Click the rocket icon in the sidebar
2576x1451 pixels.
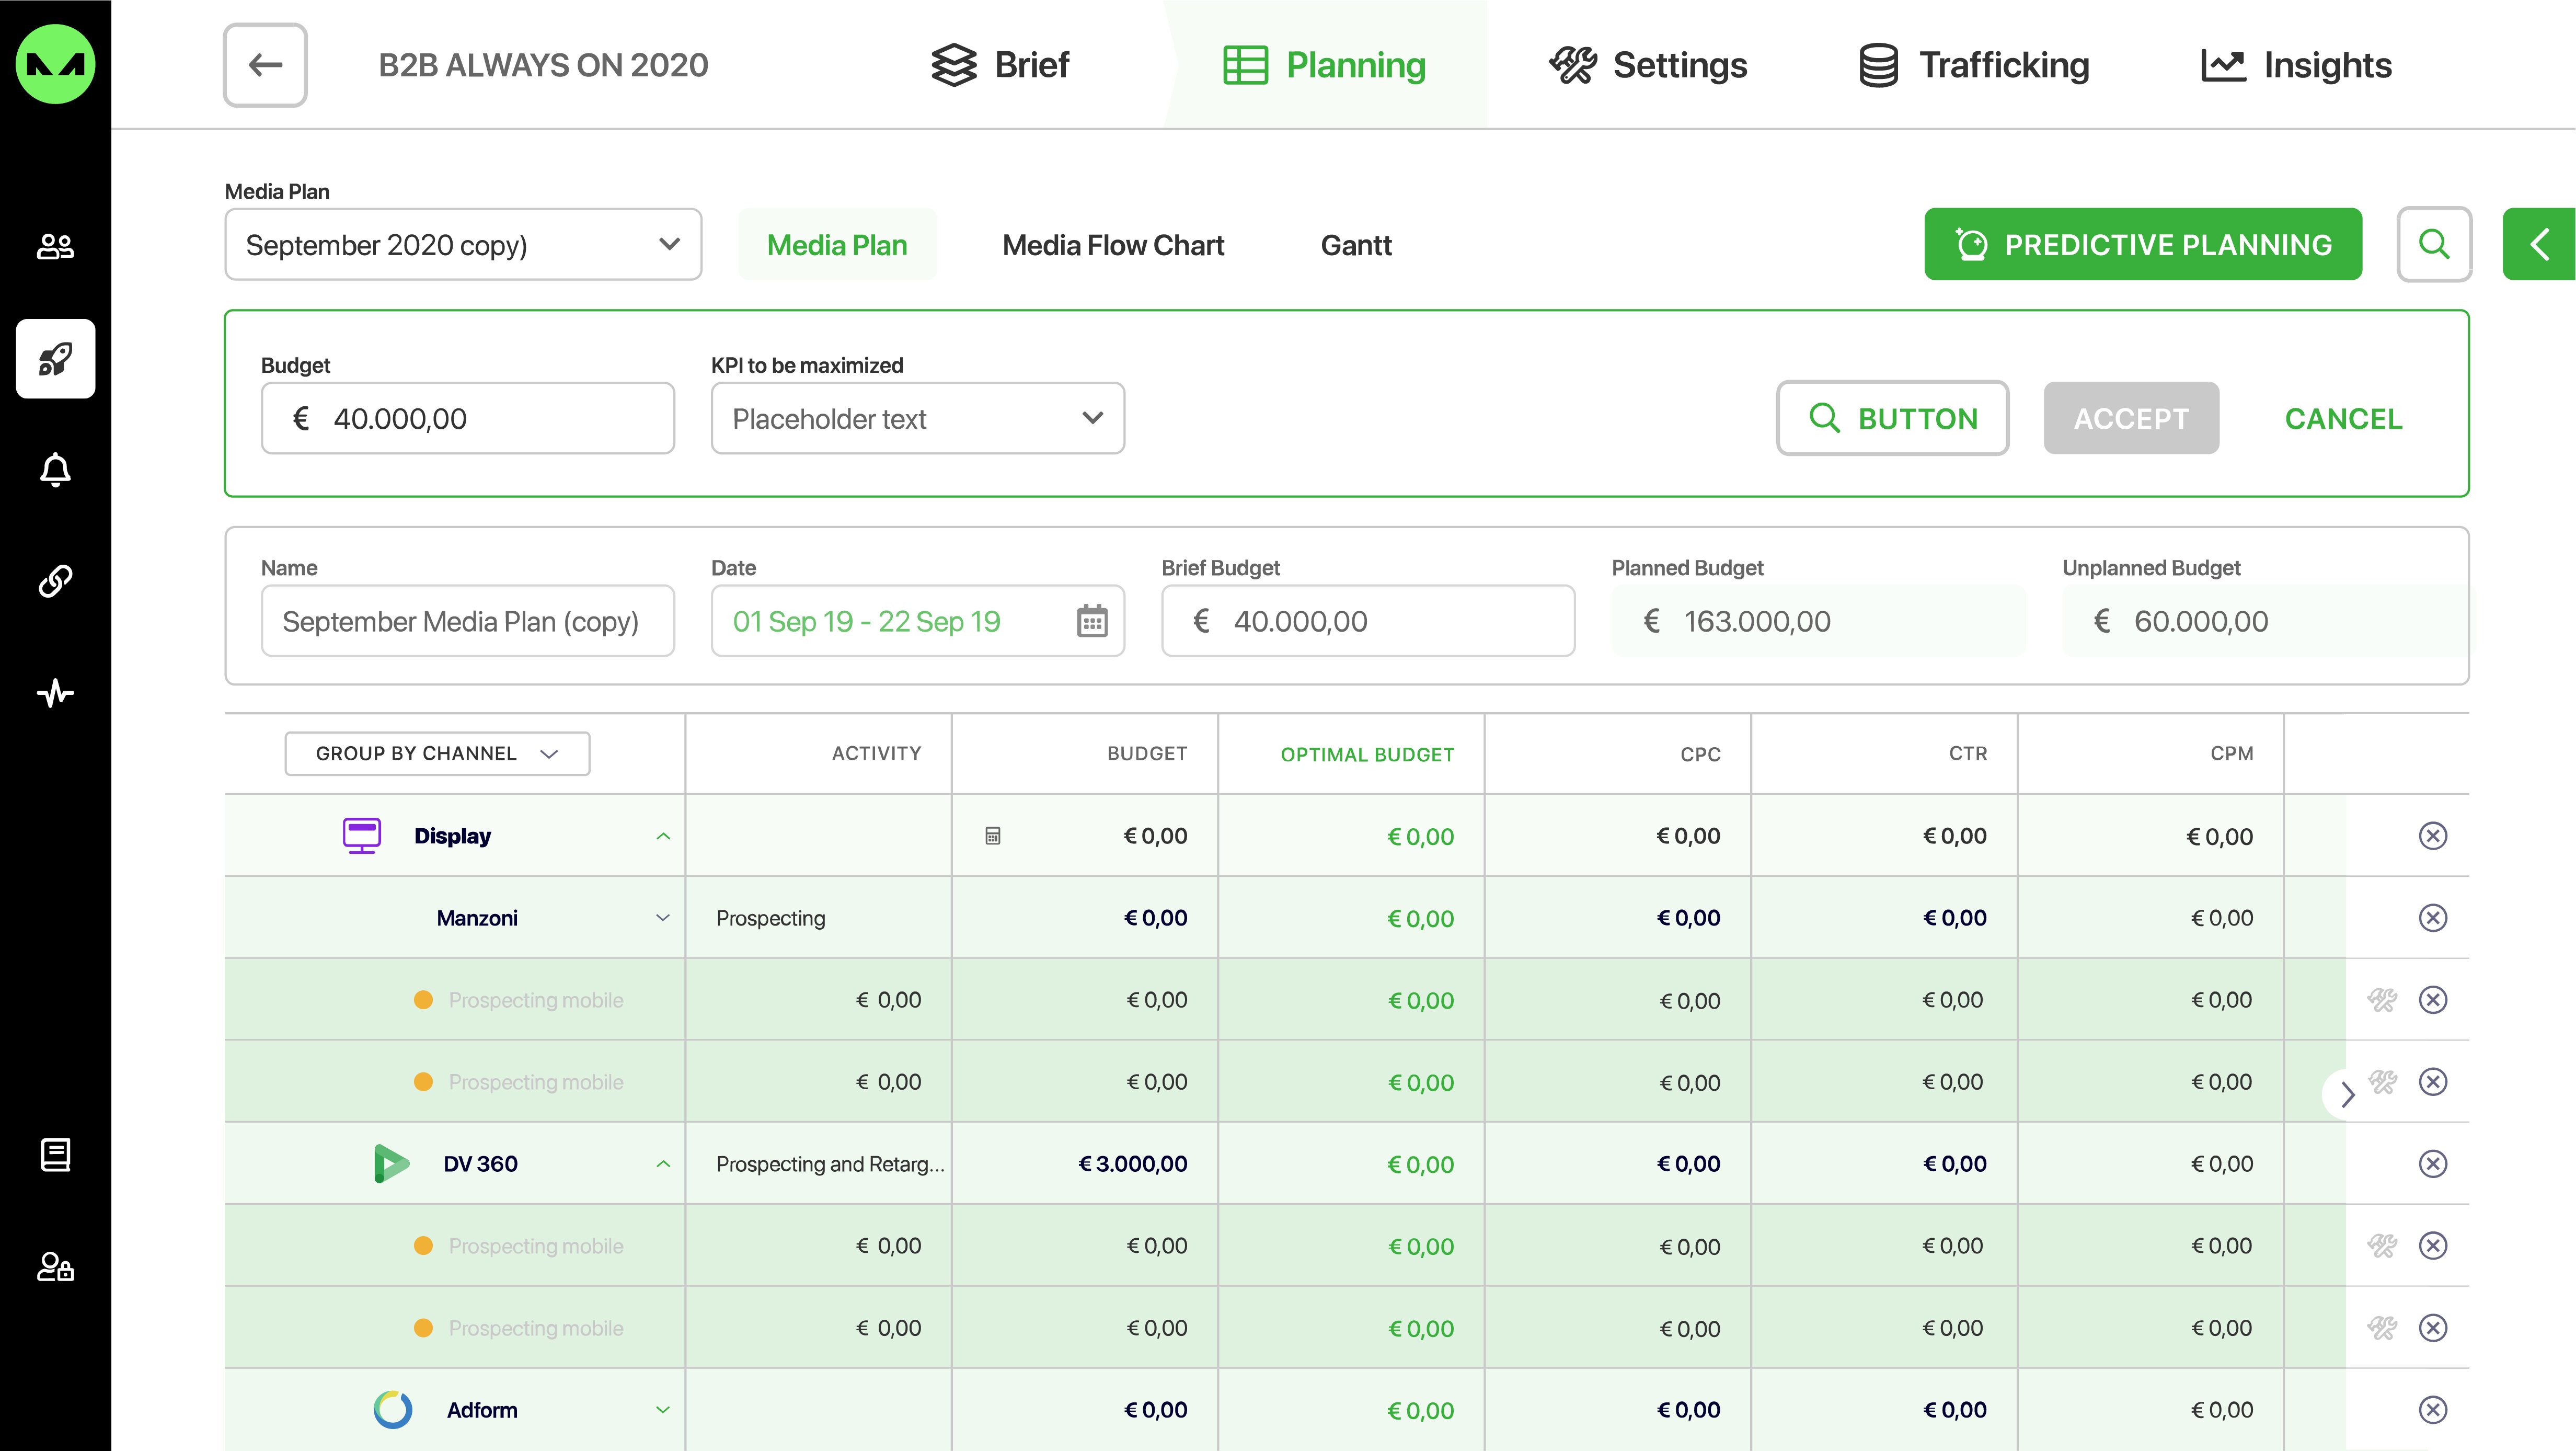pyautogui.click(x=55, y=359)
